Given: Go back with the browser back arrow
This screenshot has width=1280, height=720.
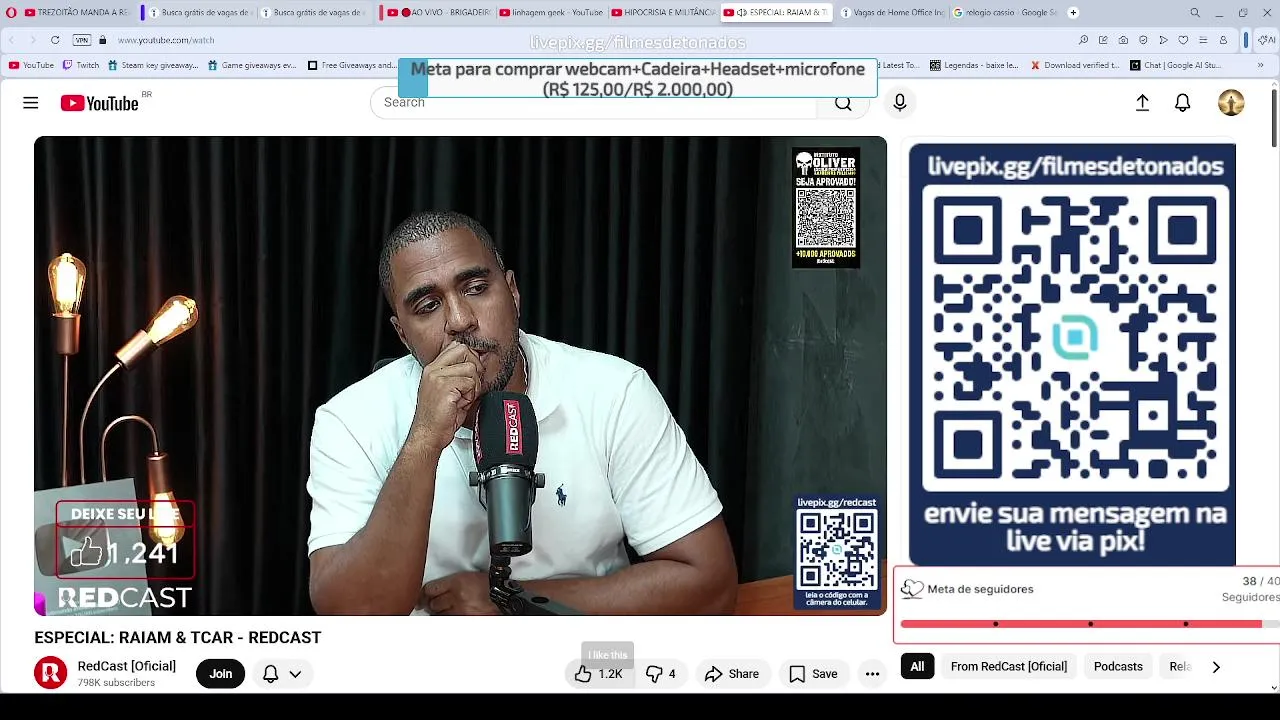Looking at the screenshot, I should pos(11,40).
